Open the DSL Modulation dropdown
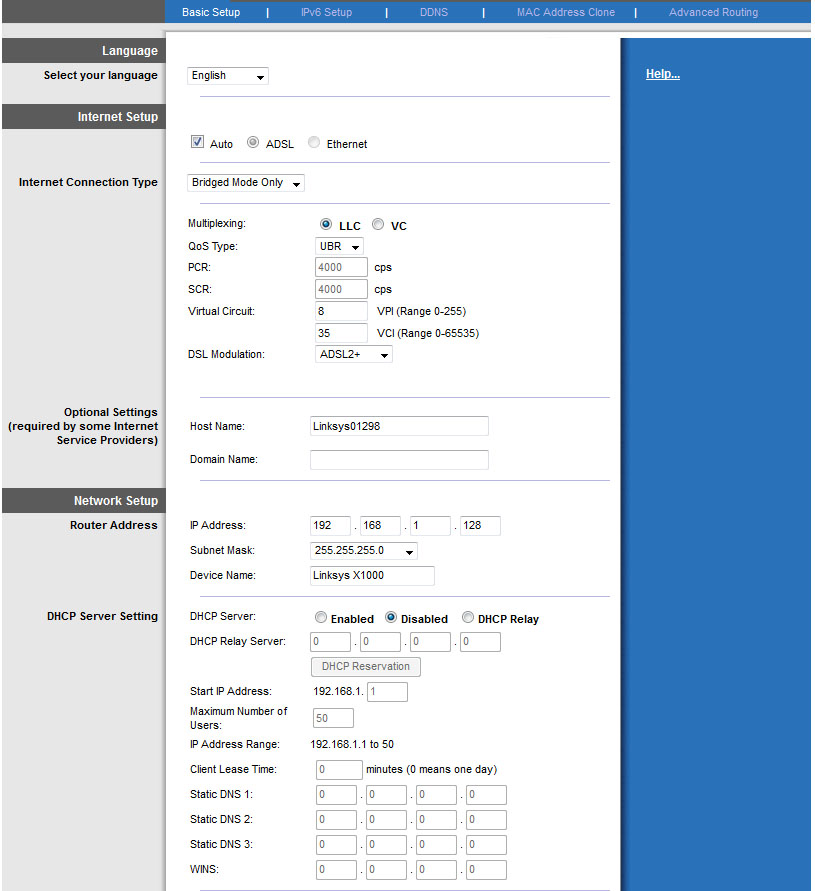The height and width of the screenshot is (891, 815). point(354,355)
